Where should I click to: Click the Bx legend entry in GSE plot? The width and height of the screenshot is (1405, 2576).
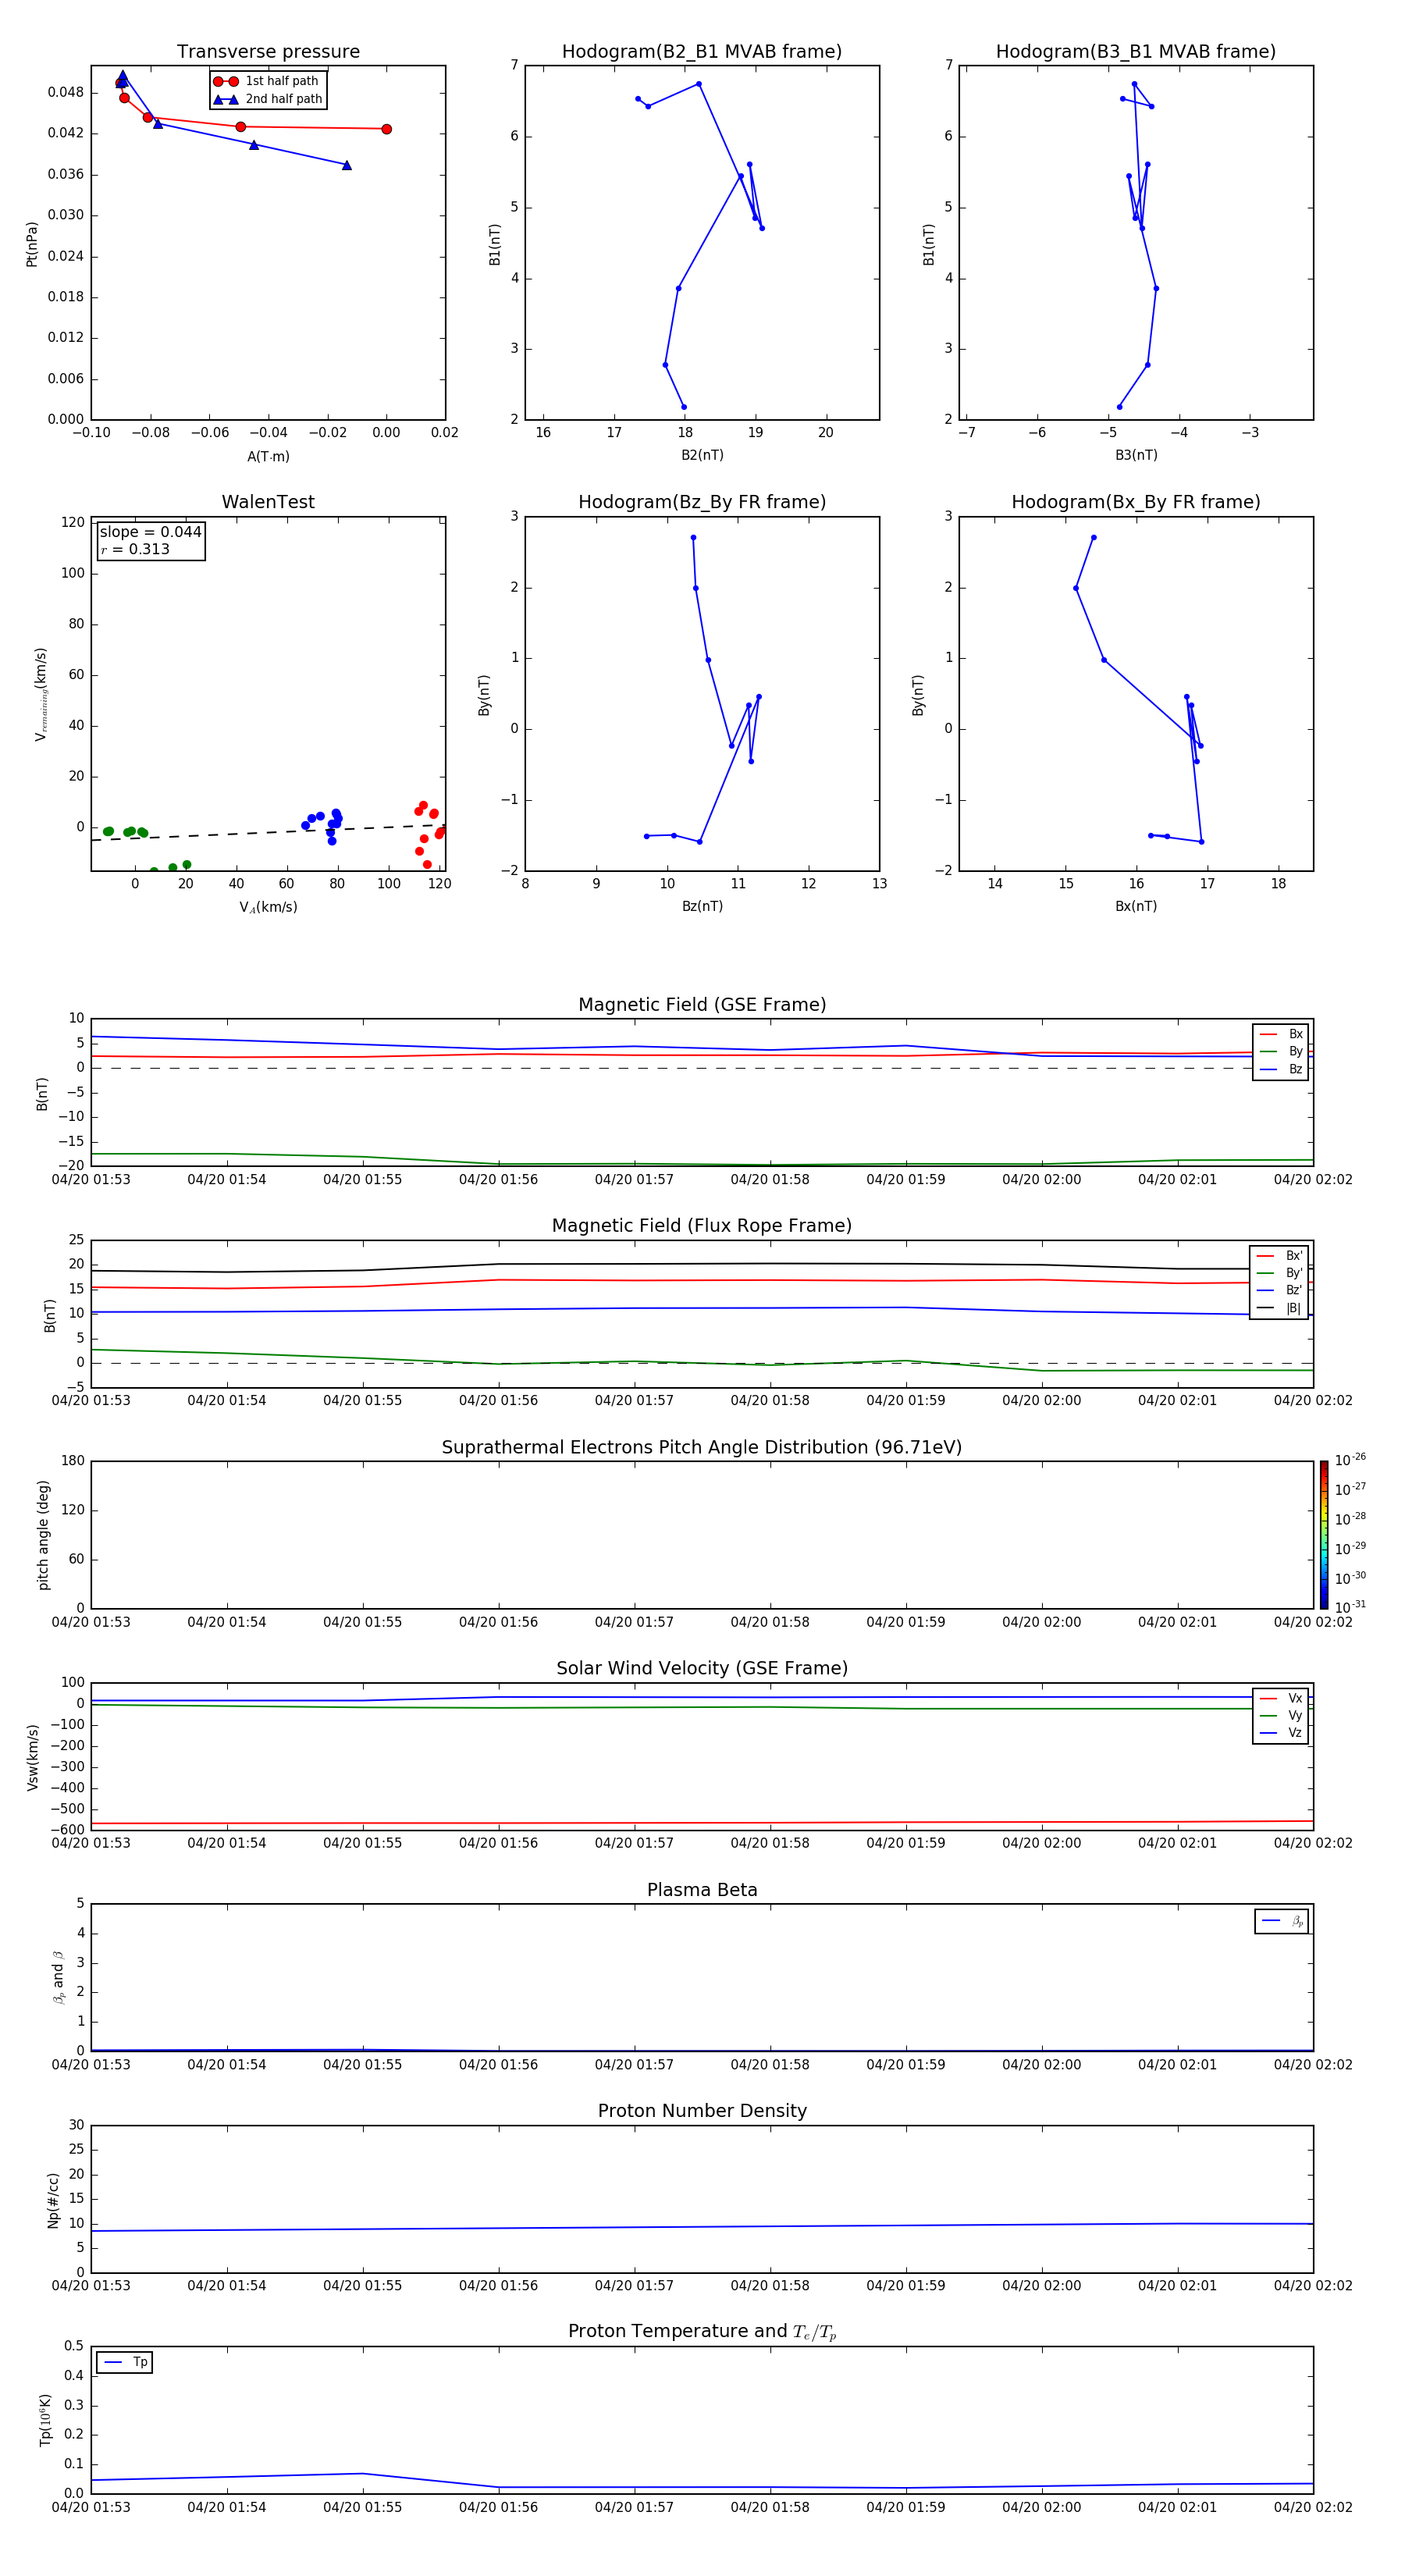pos(1281,1034)
